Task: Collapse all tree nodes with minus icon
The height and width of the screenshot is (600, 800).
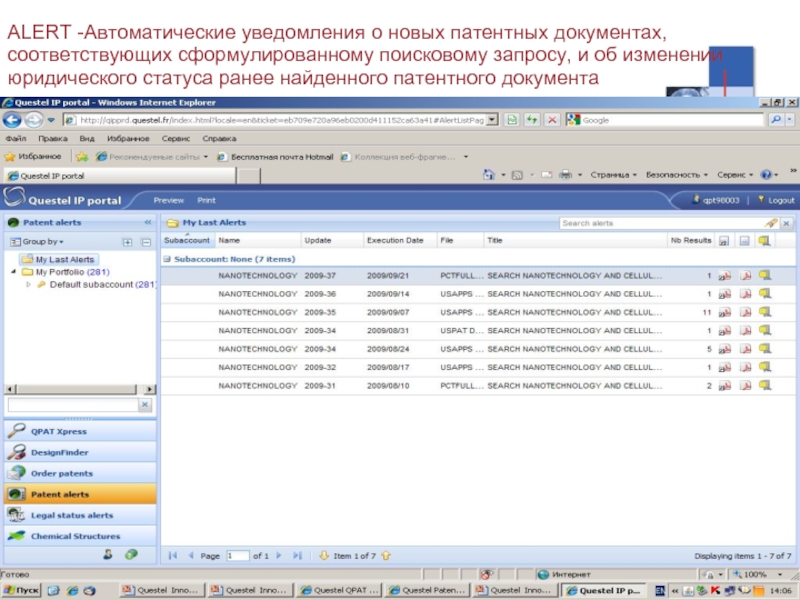Action: [x=145, y=242]
